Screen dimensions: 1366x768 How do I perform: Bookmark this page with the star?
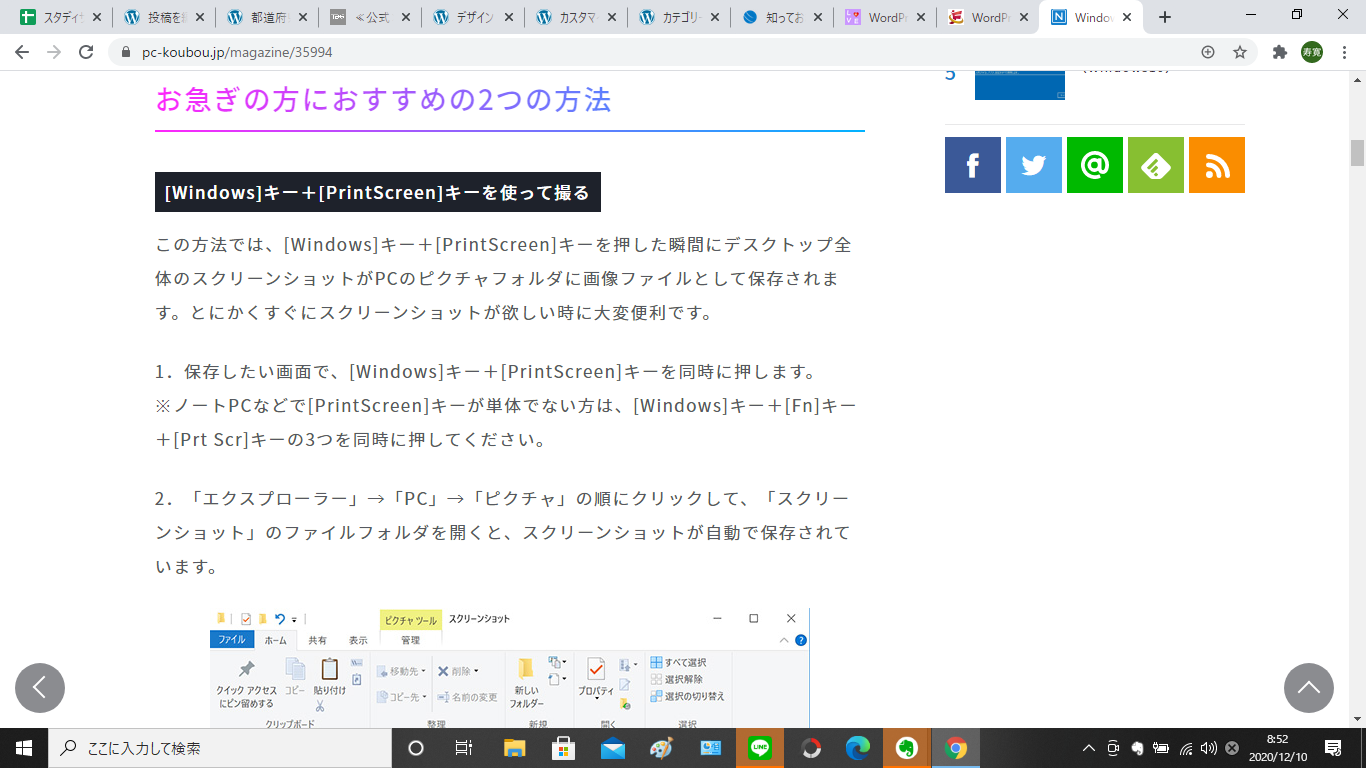point(1240,52)
